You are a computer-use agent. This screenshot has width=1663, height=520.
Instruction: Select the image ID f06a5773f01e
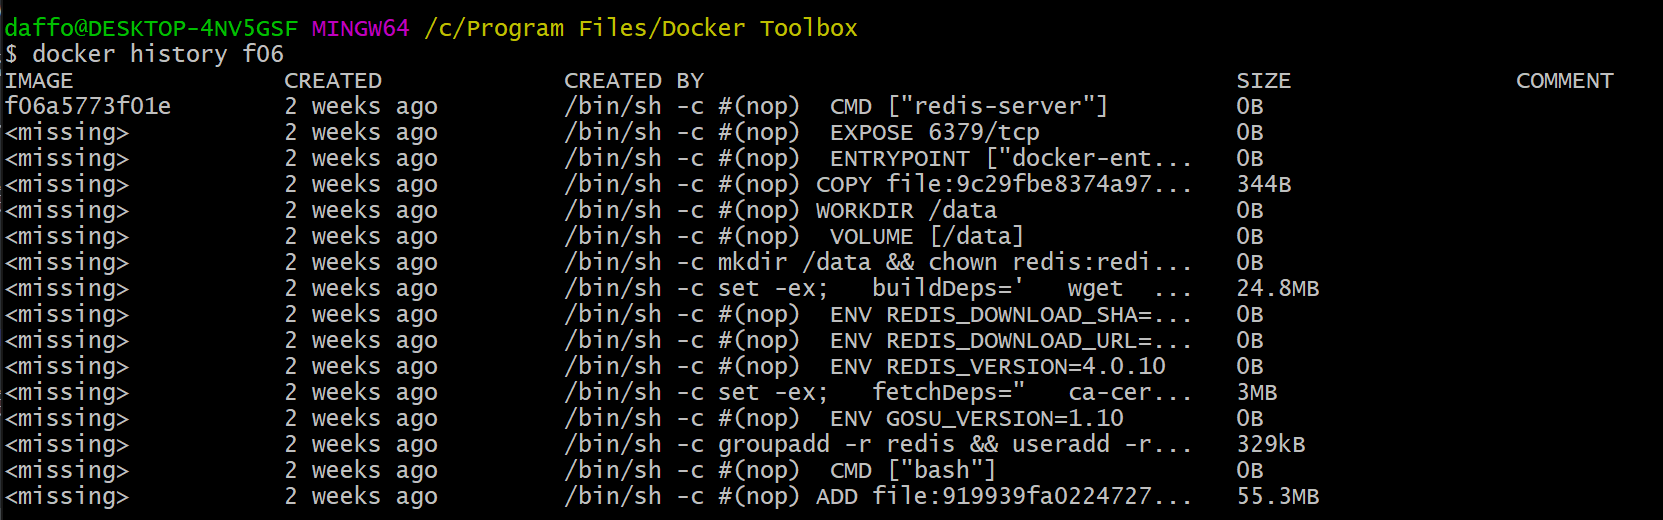pos(88,106)
